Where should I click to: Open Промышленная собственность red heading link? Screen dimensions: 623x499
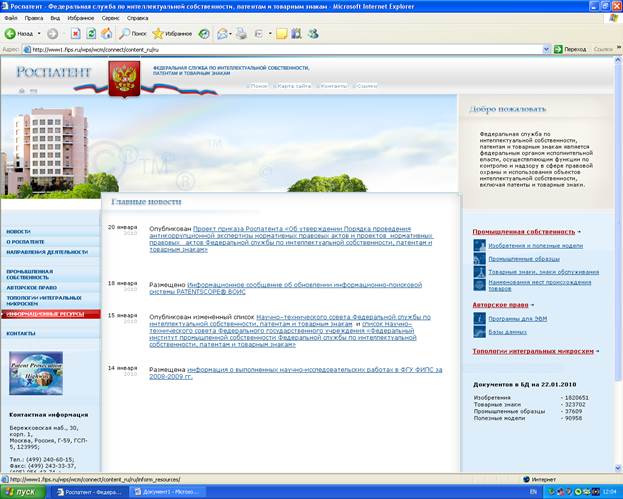524,232
